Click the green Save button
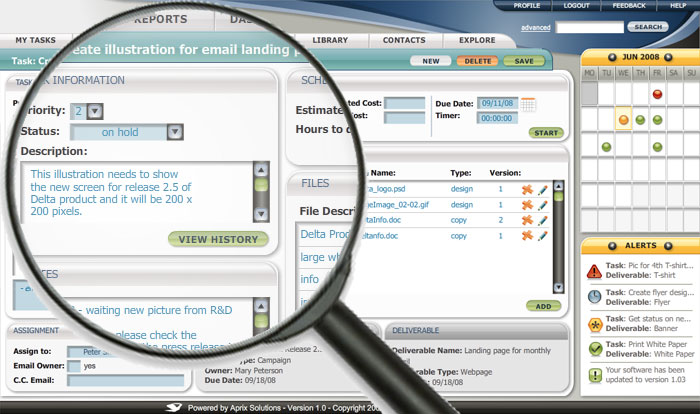Viewport: 700px width, 414px height. pyautogui.click(x=524, y=61)
